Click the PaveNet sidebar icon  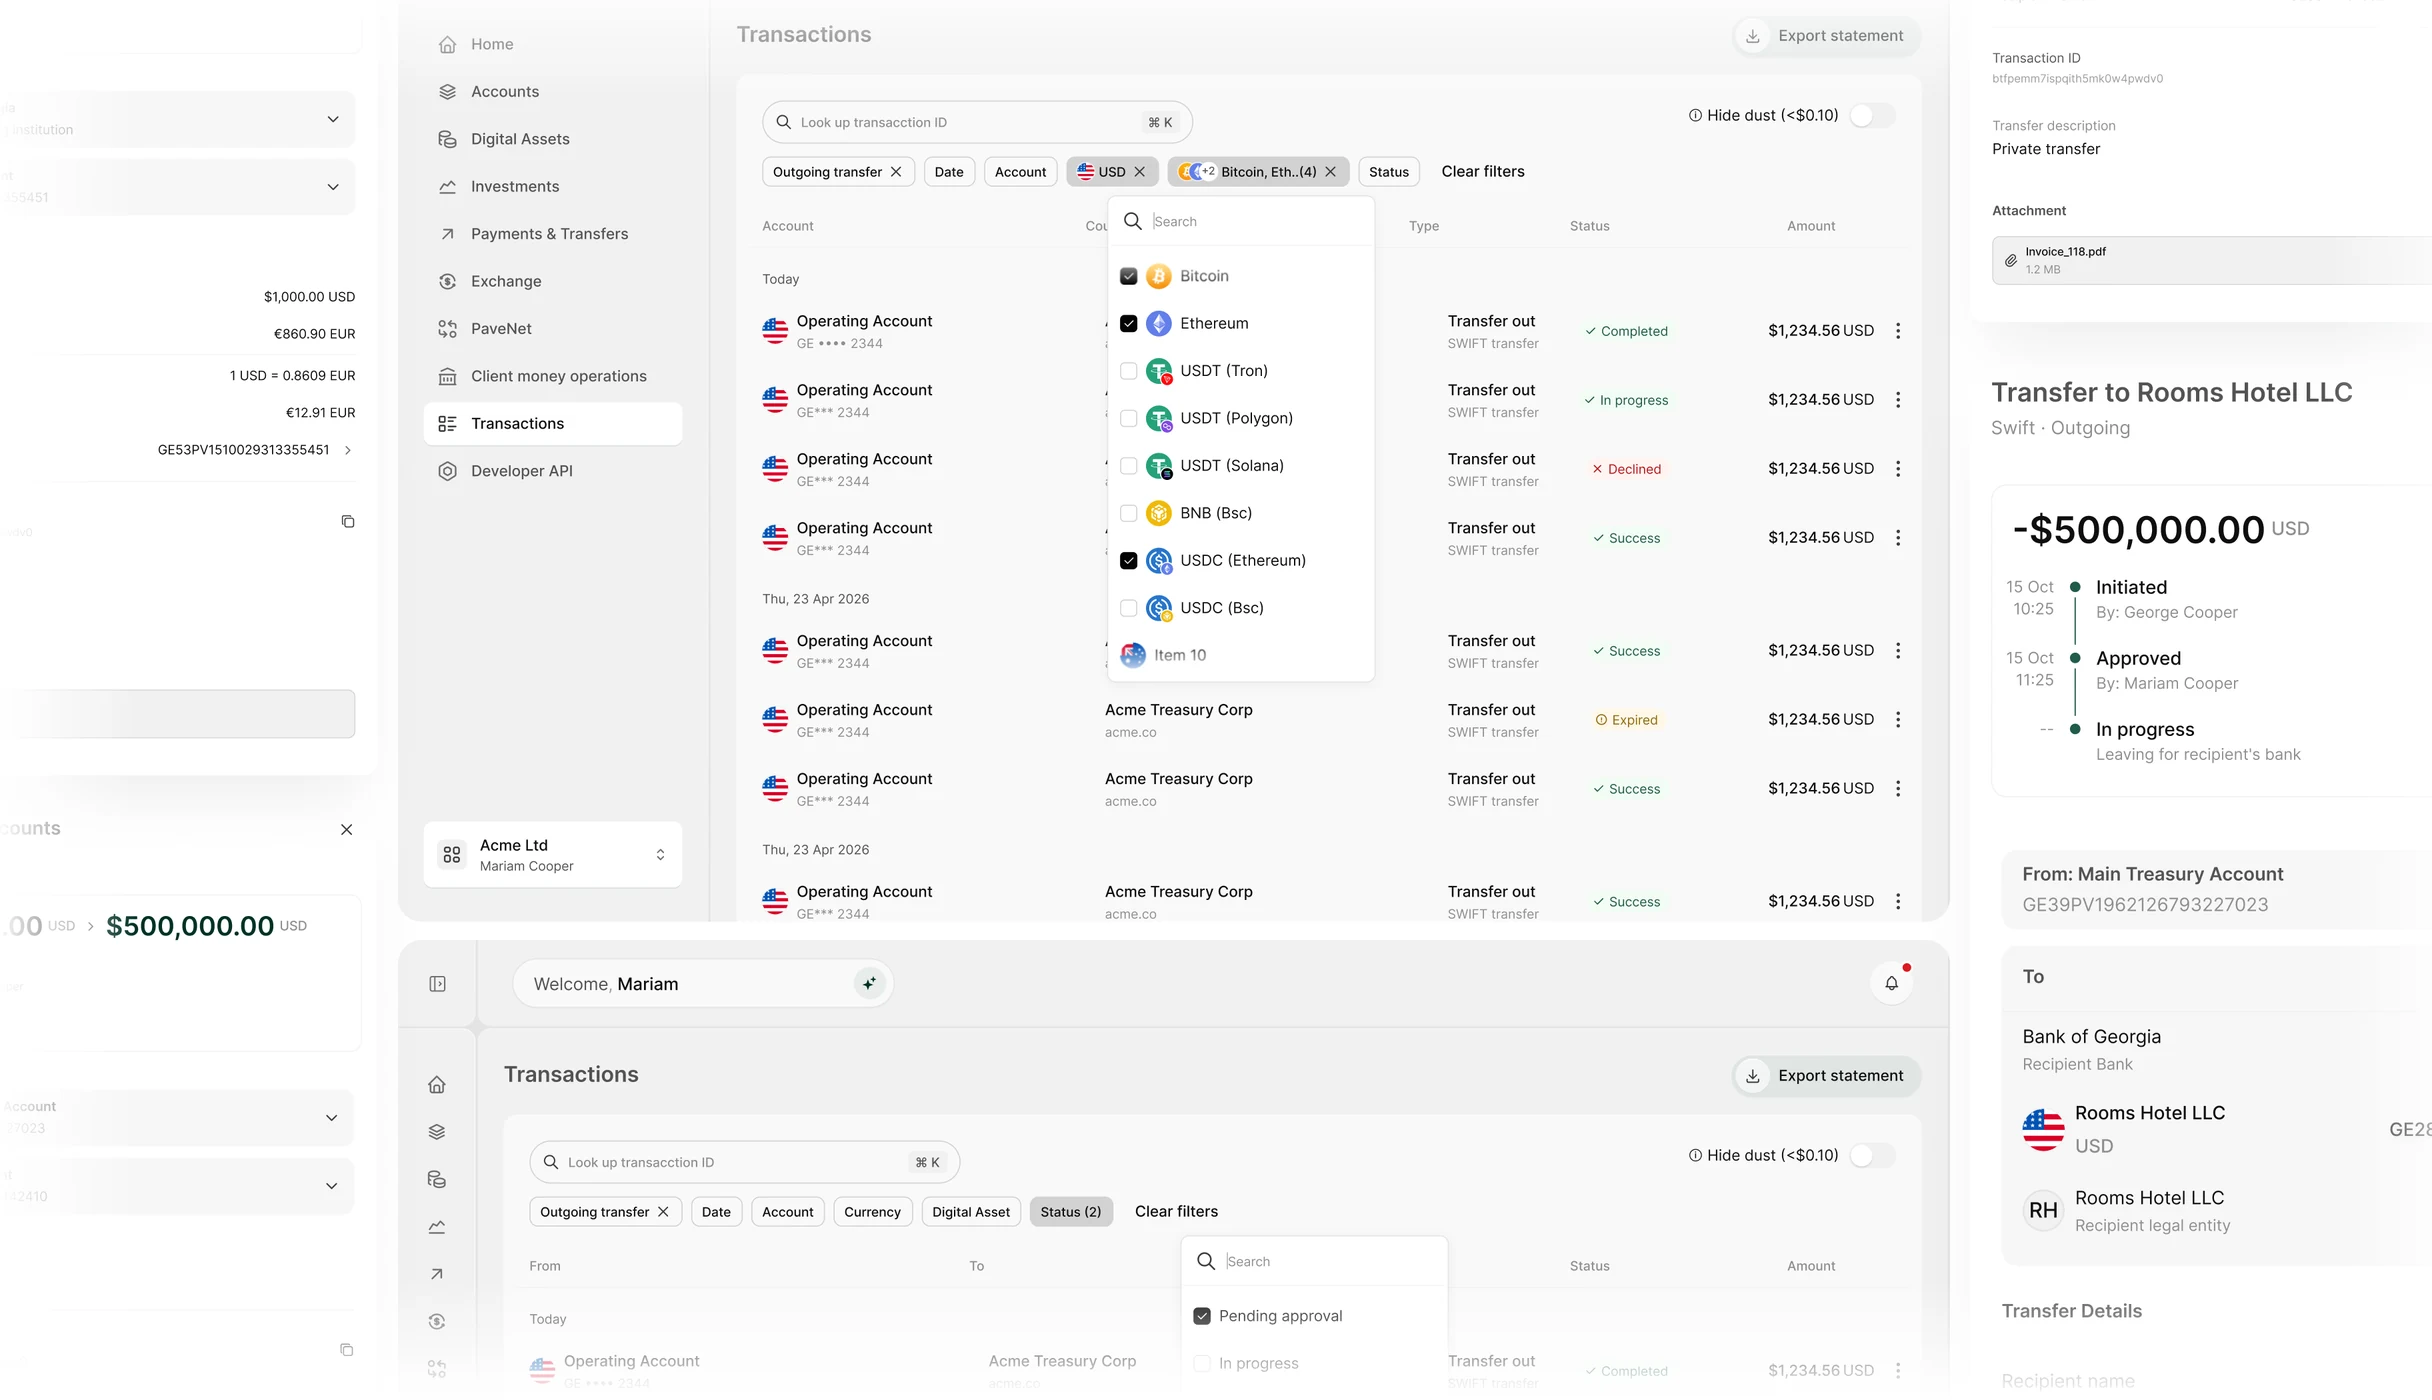pyautogui.click(x=447, y=329)
